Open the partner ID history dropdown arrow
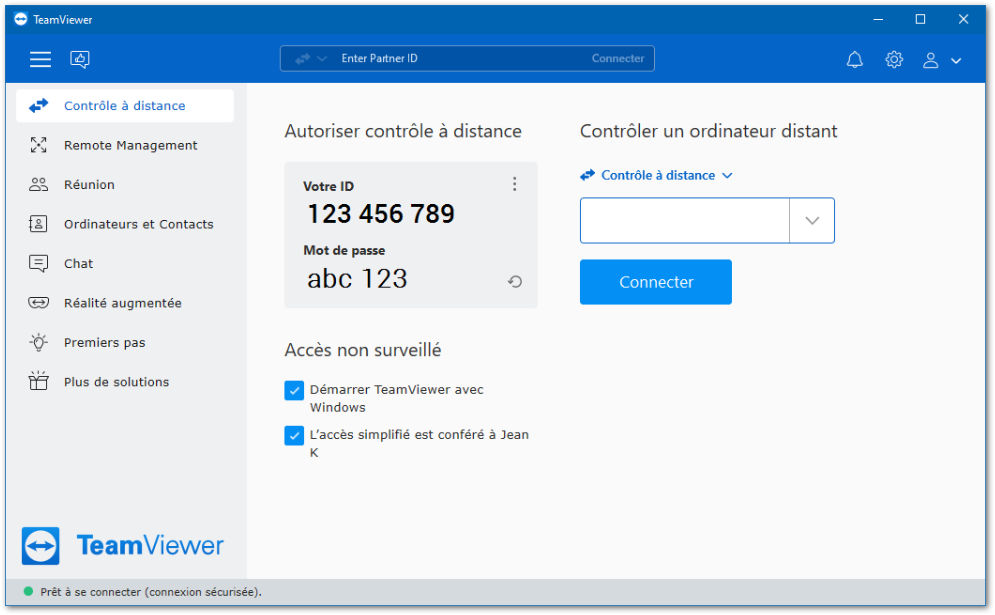Screen dimensions: 995x615 [812, 220]
